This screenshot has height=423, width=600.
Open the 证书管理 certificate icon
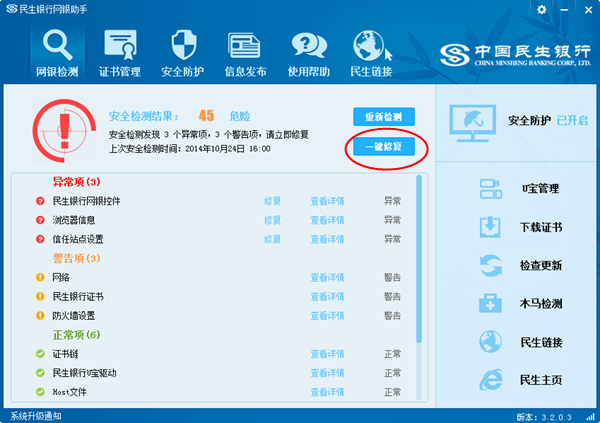[119, 46]
